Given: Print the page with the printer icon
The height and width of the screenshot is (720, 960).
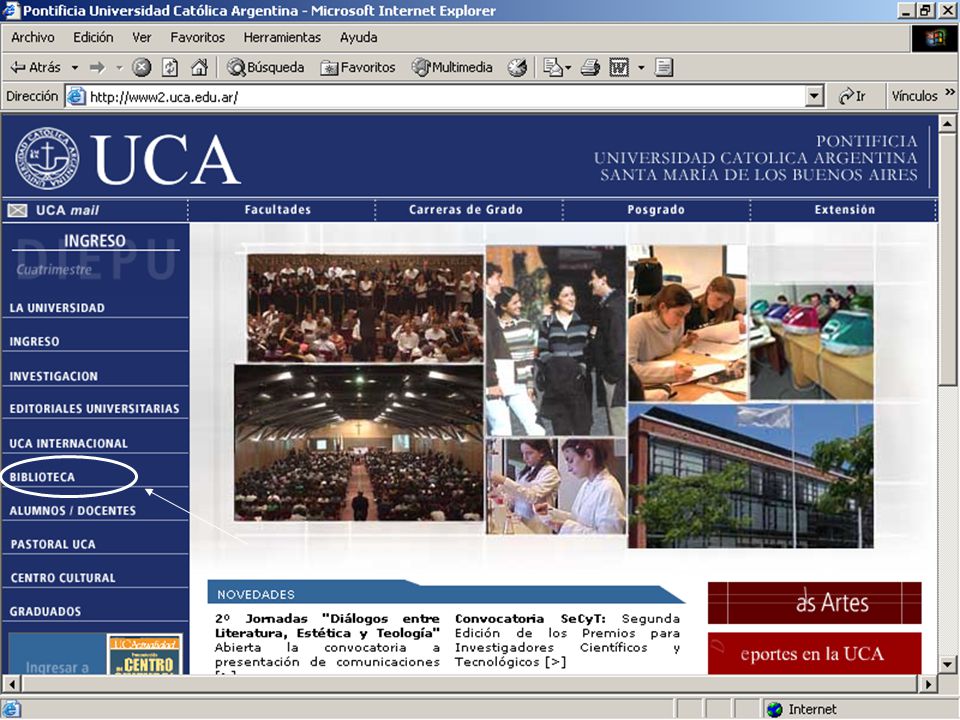Looking at the screenshot, I should (590, 67).
